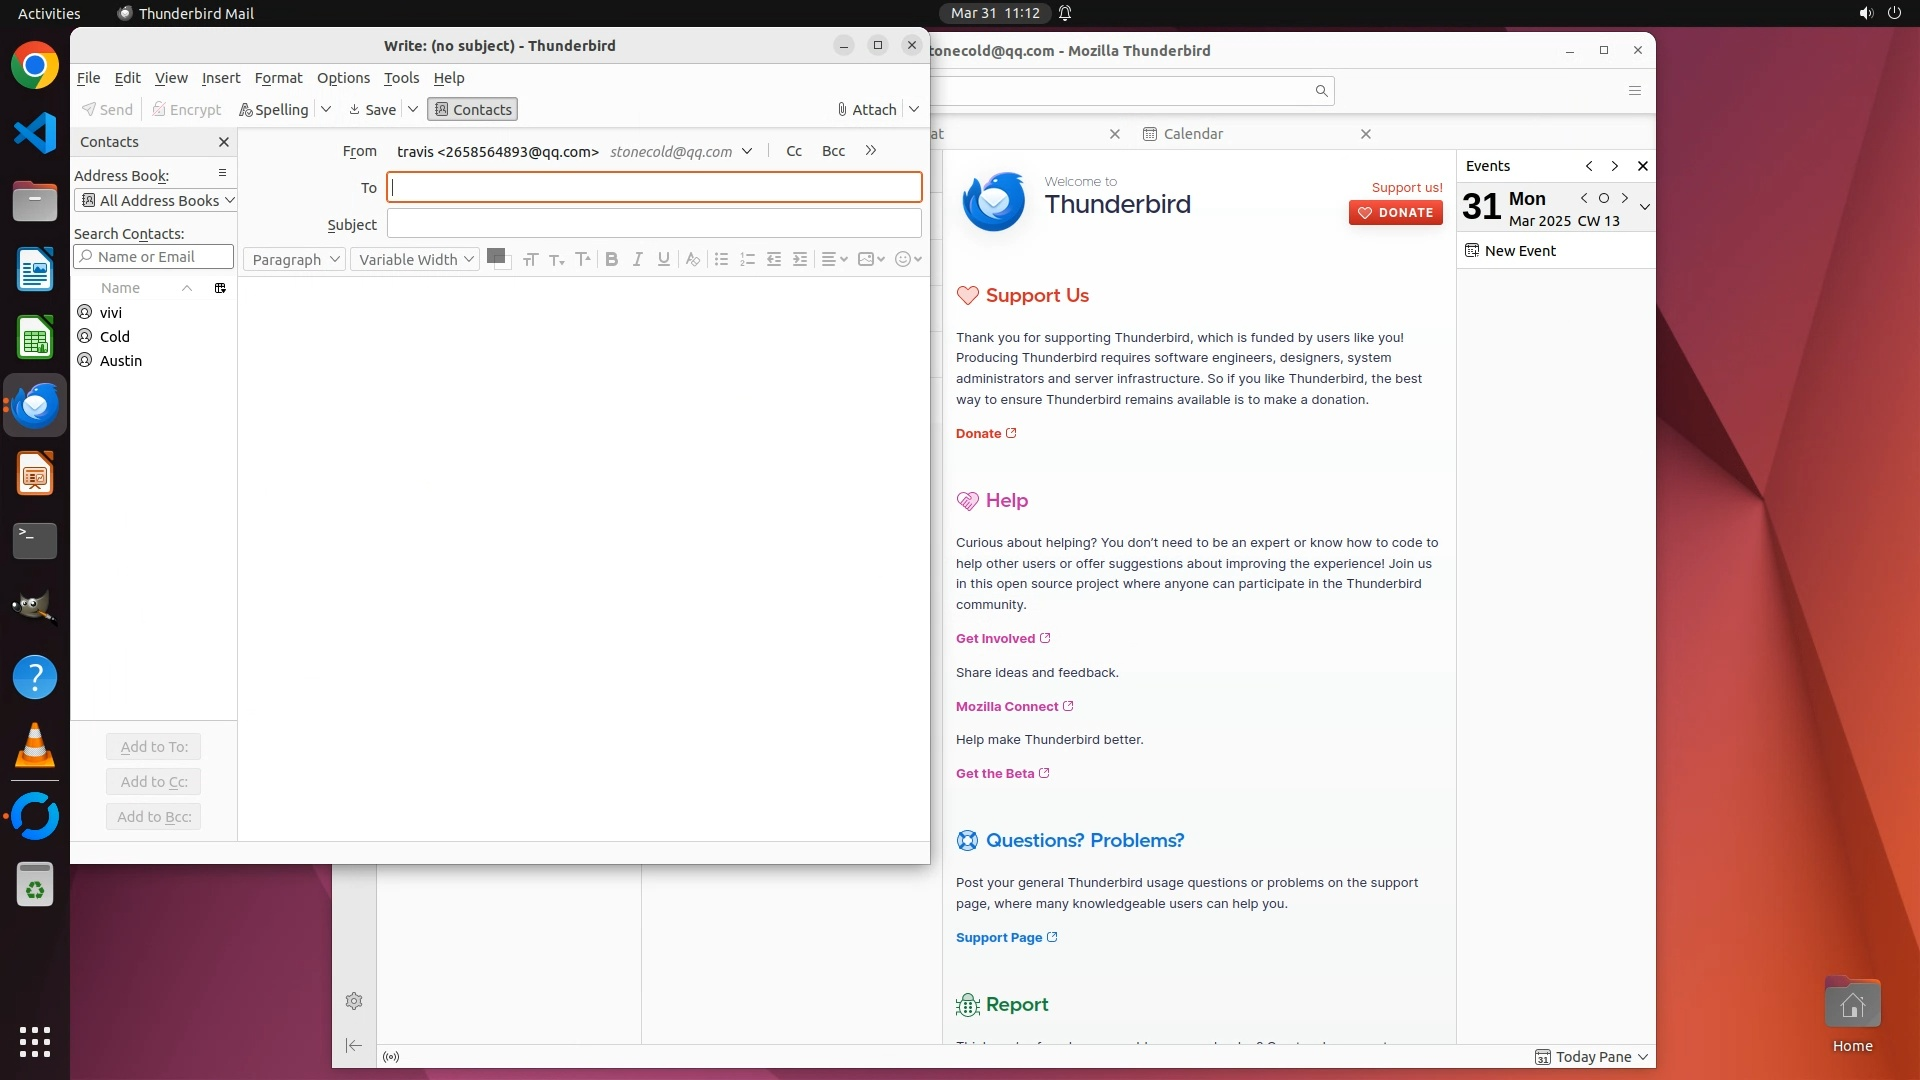Apply bulleted list formatting

tap(721, 259)
